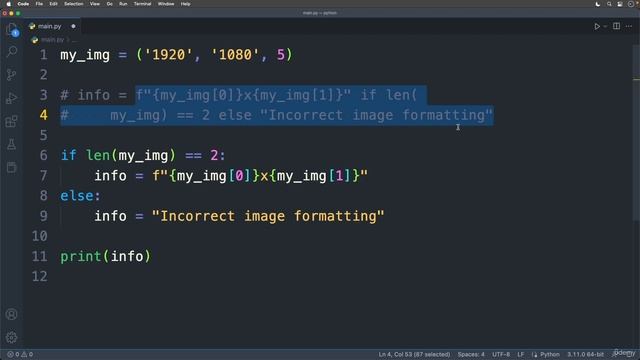
Task: Open the Selection menu
Action: tap(74, 4)
